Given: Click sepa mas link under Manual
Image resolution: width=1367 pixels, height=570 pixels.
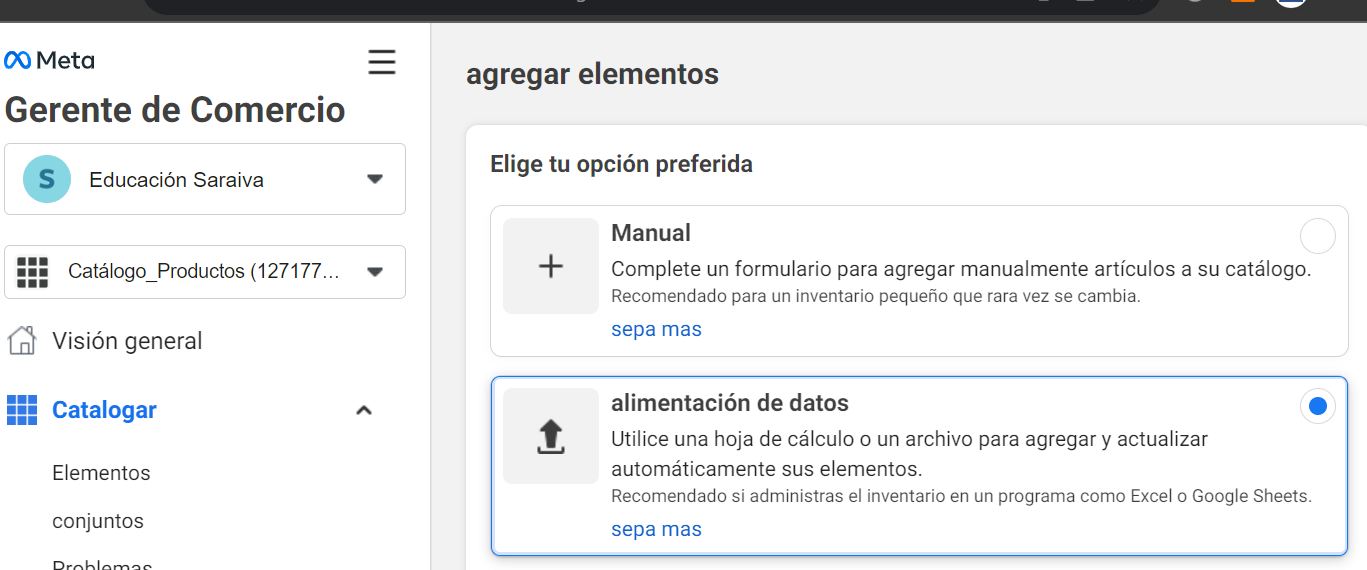Looking at the screenshot, I should point(656,329).
